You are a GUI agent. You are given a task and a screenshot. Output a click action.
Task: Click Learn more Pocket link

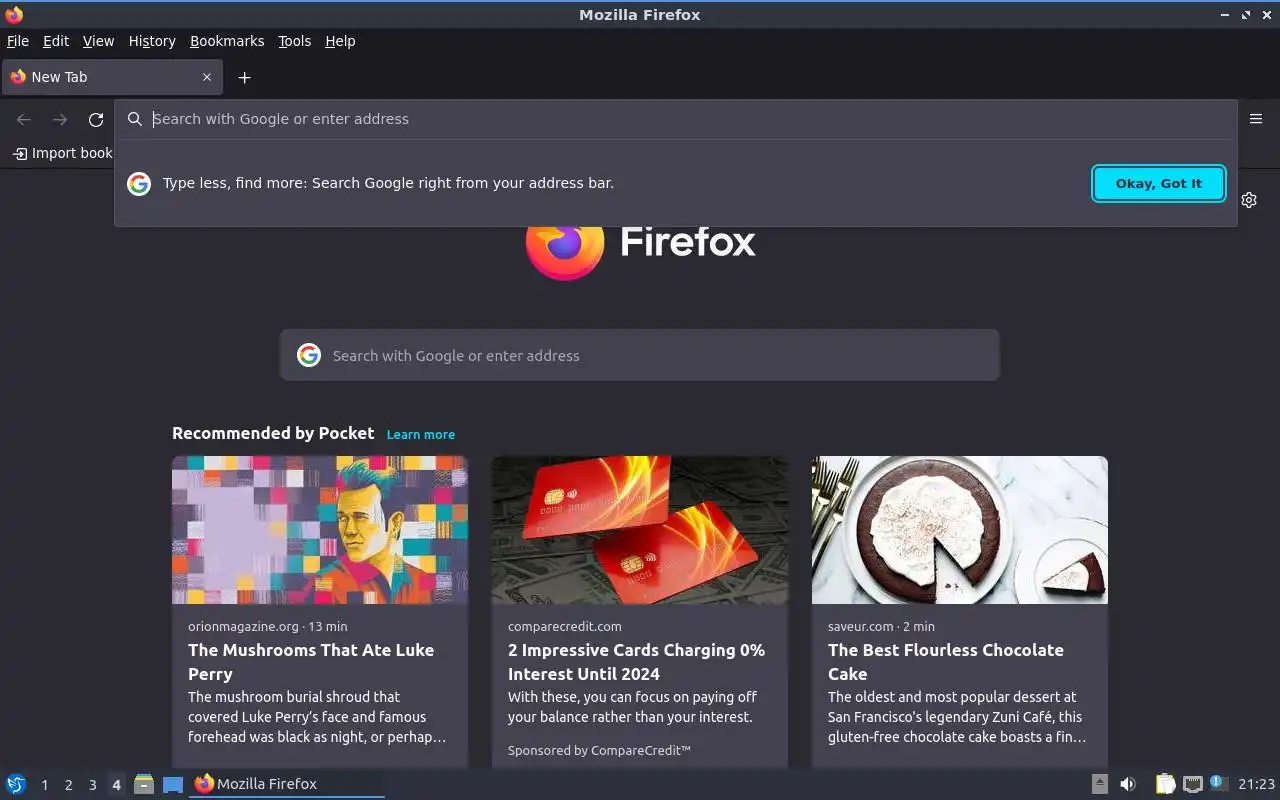(421, 434)
